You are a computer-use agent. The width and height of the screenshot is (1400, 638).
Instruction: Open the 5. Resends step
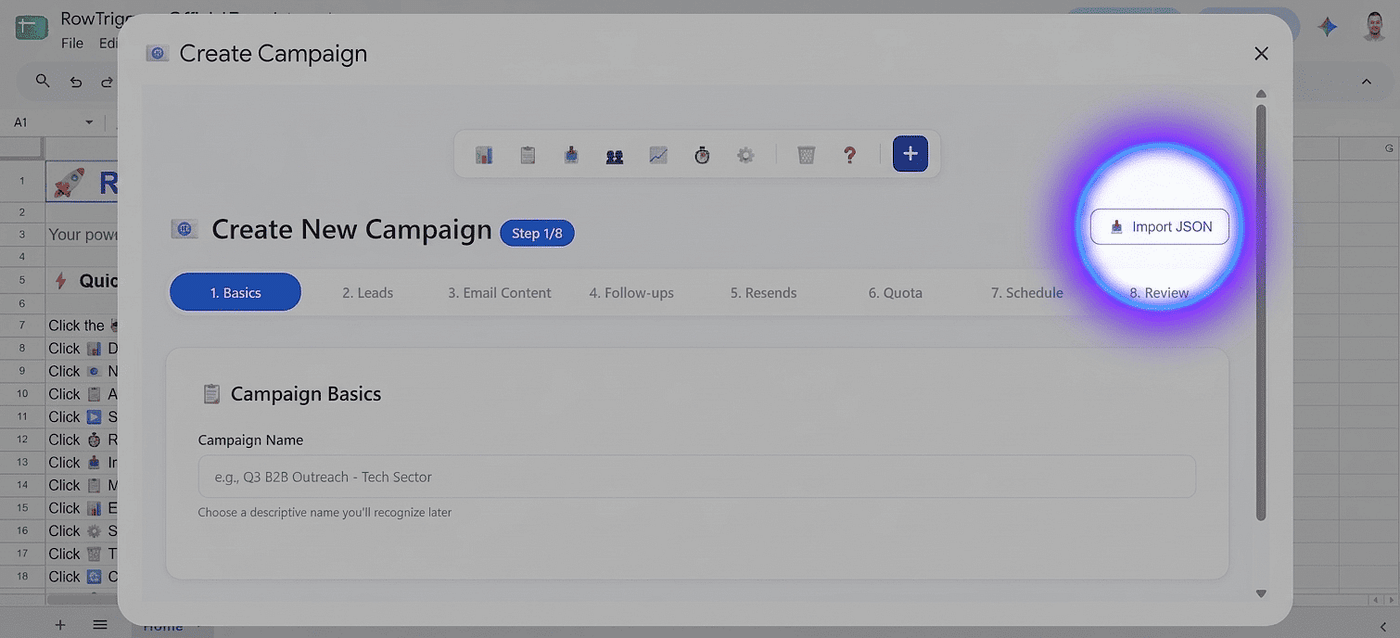coord(763,293)
